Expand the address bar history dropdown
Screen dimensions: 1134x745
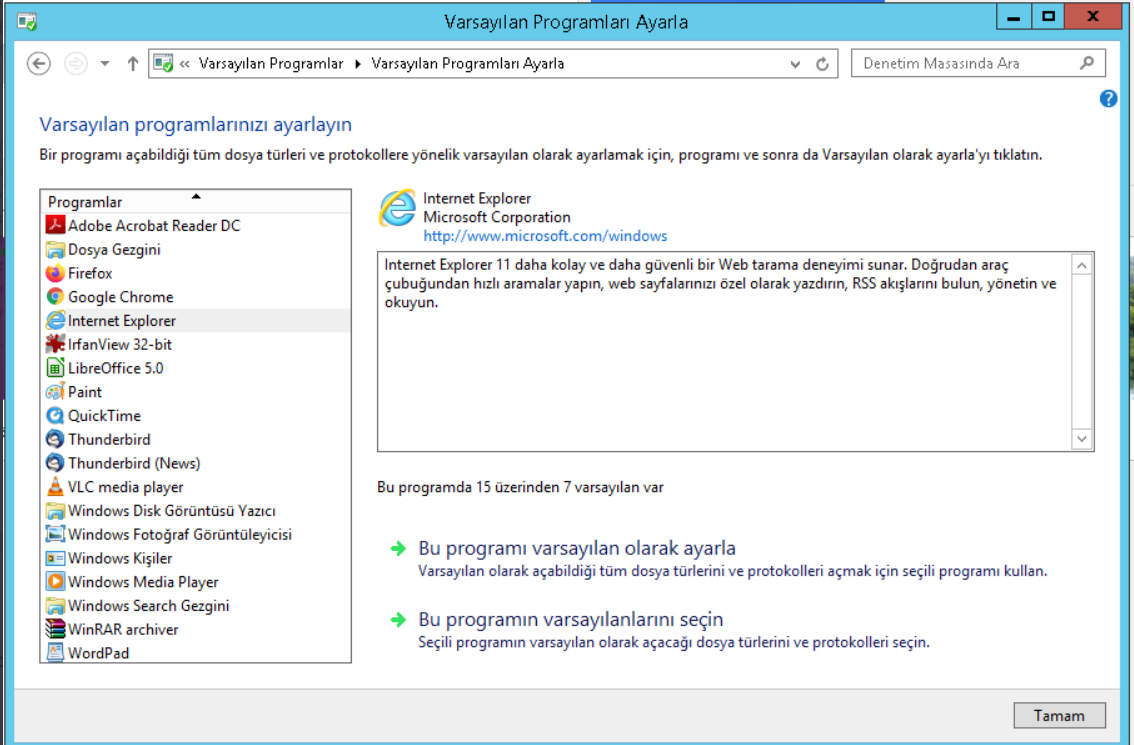(796, 64)
